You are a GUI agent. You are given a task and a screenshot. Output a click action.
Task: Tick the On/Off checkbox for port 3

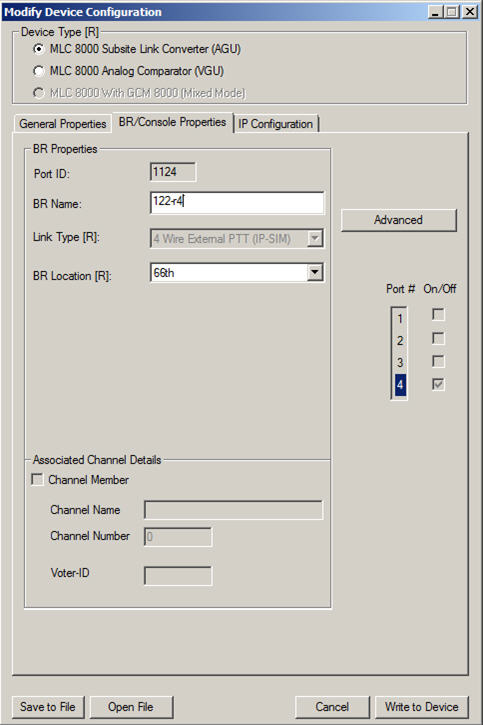(438, 361)
